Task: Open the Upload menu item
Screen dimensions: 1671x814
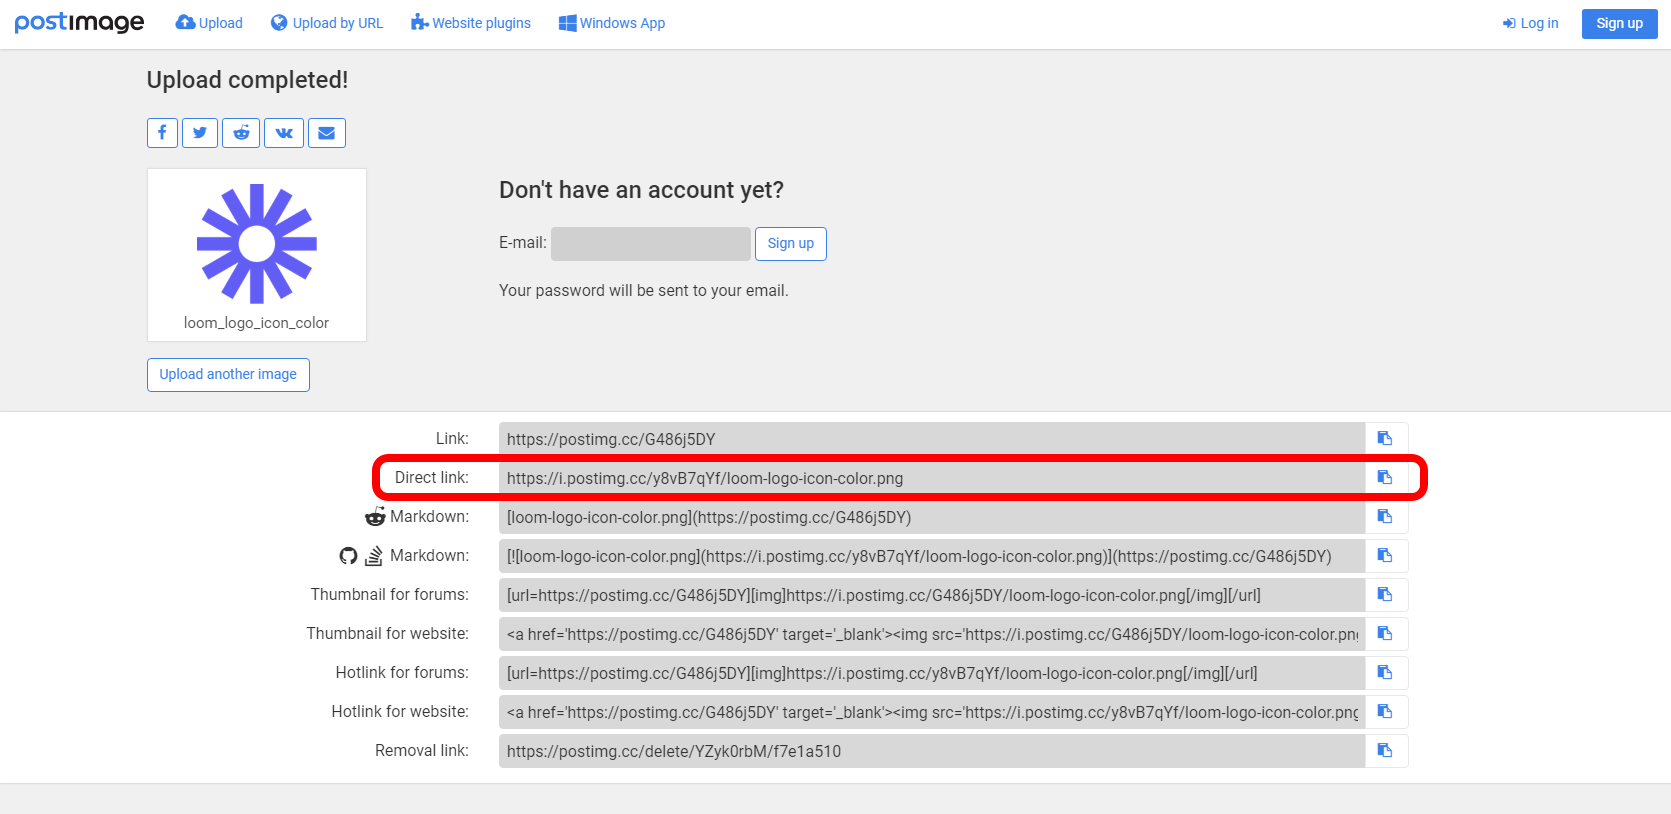Action: [x=209, y=23]
